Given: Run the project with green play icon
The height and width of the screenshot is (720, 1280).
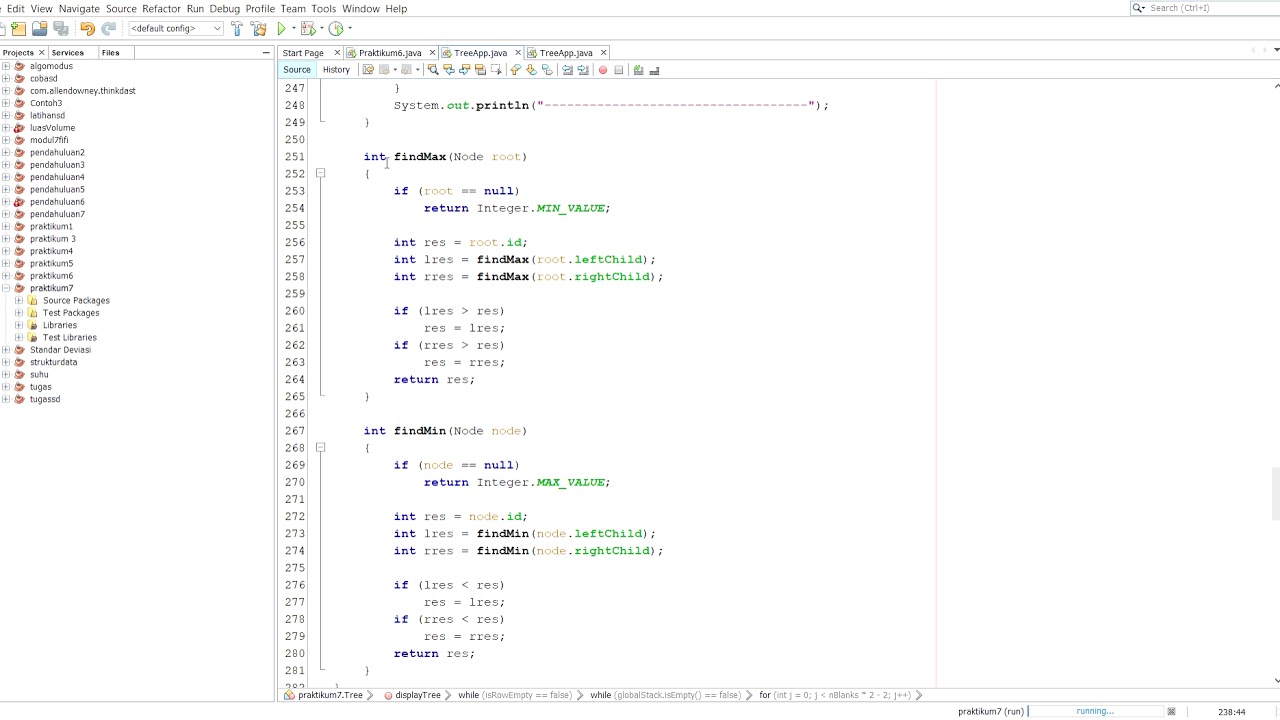Looking at the screenshot, I should click(x=281, y=29).
